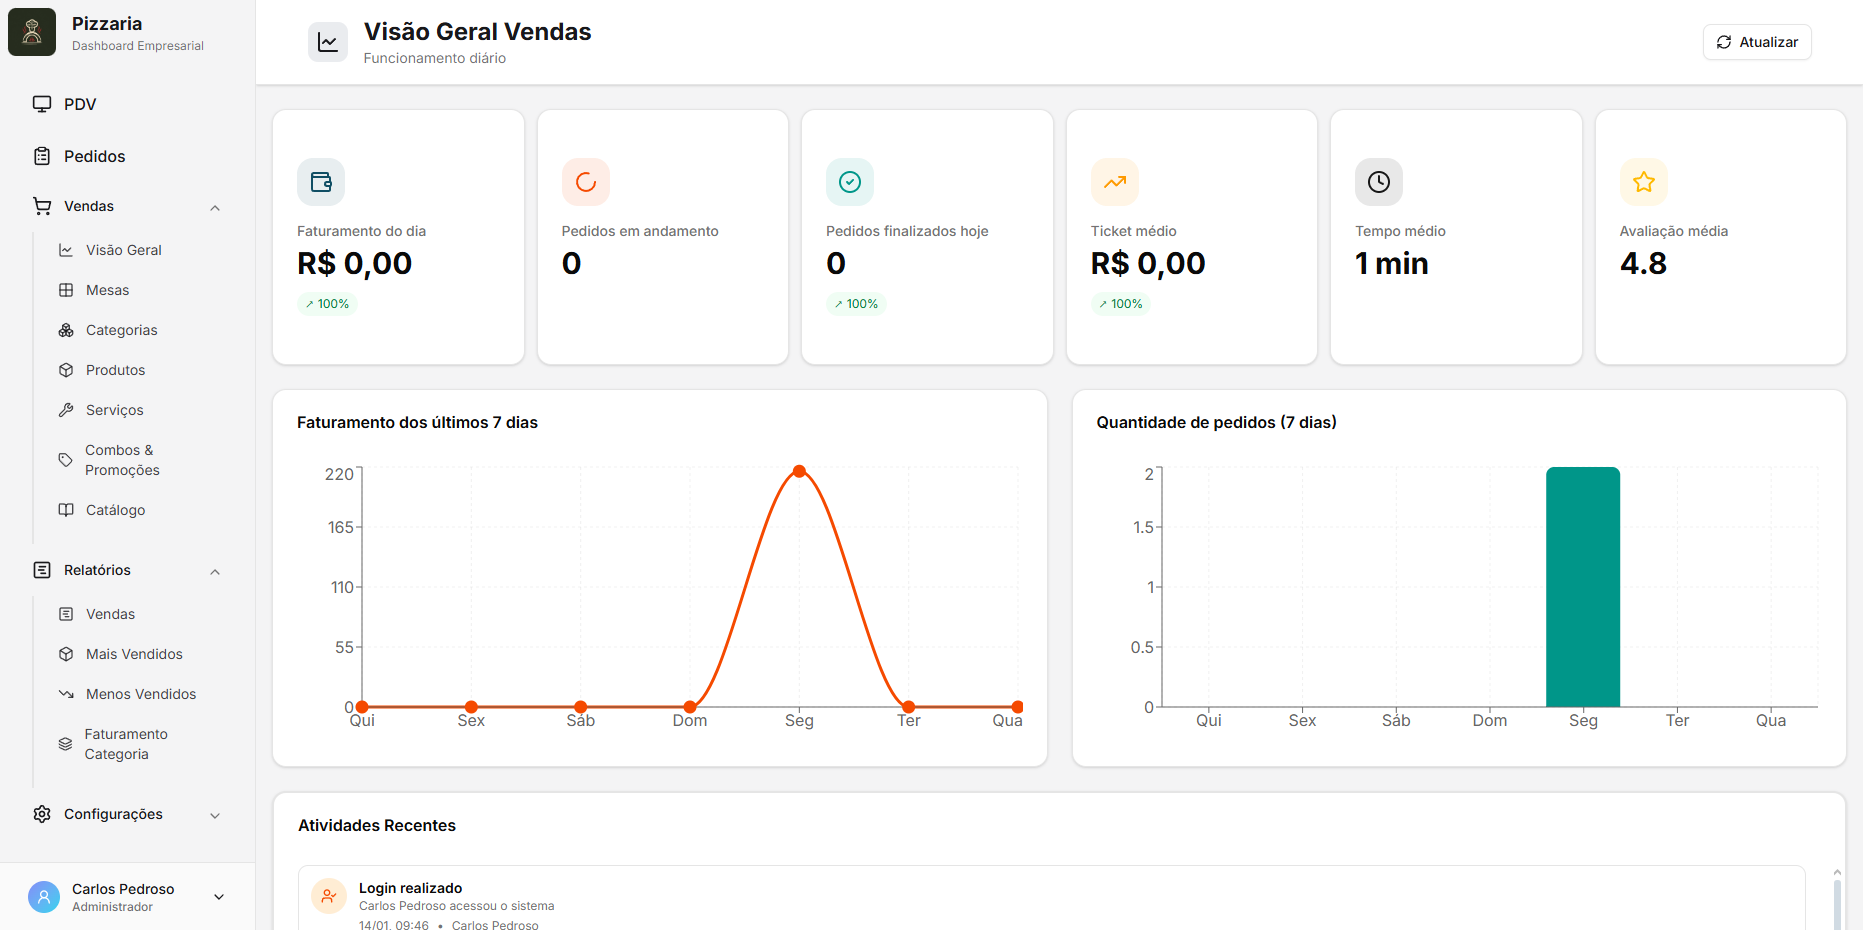
Task: Click the Avaliação média star icon
Action: (1643, 182)
